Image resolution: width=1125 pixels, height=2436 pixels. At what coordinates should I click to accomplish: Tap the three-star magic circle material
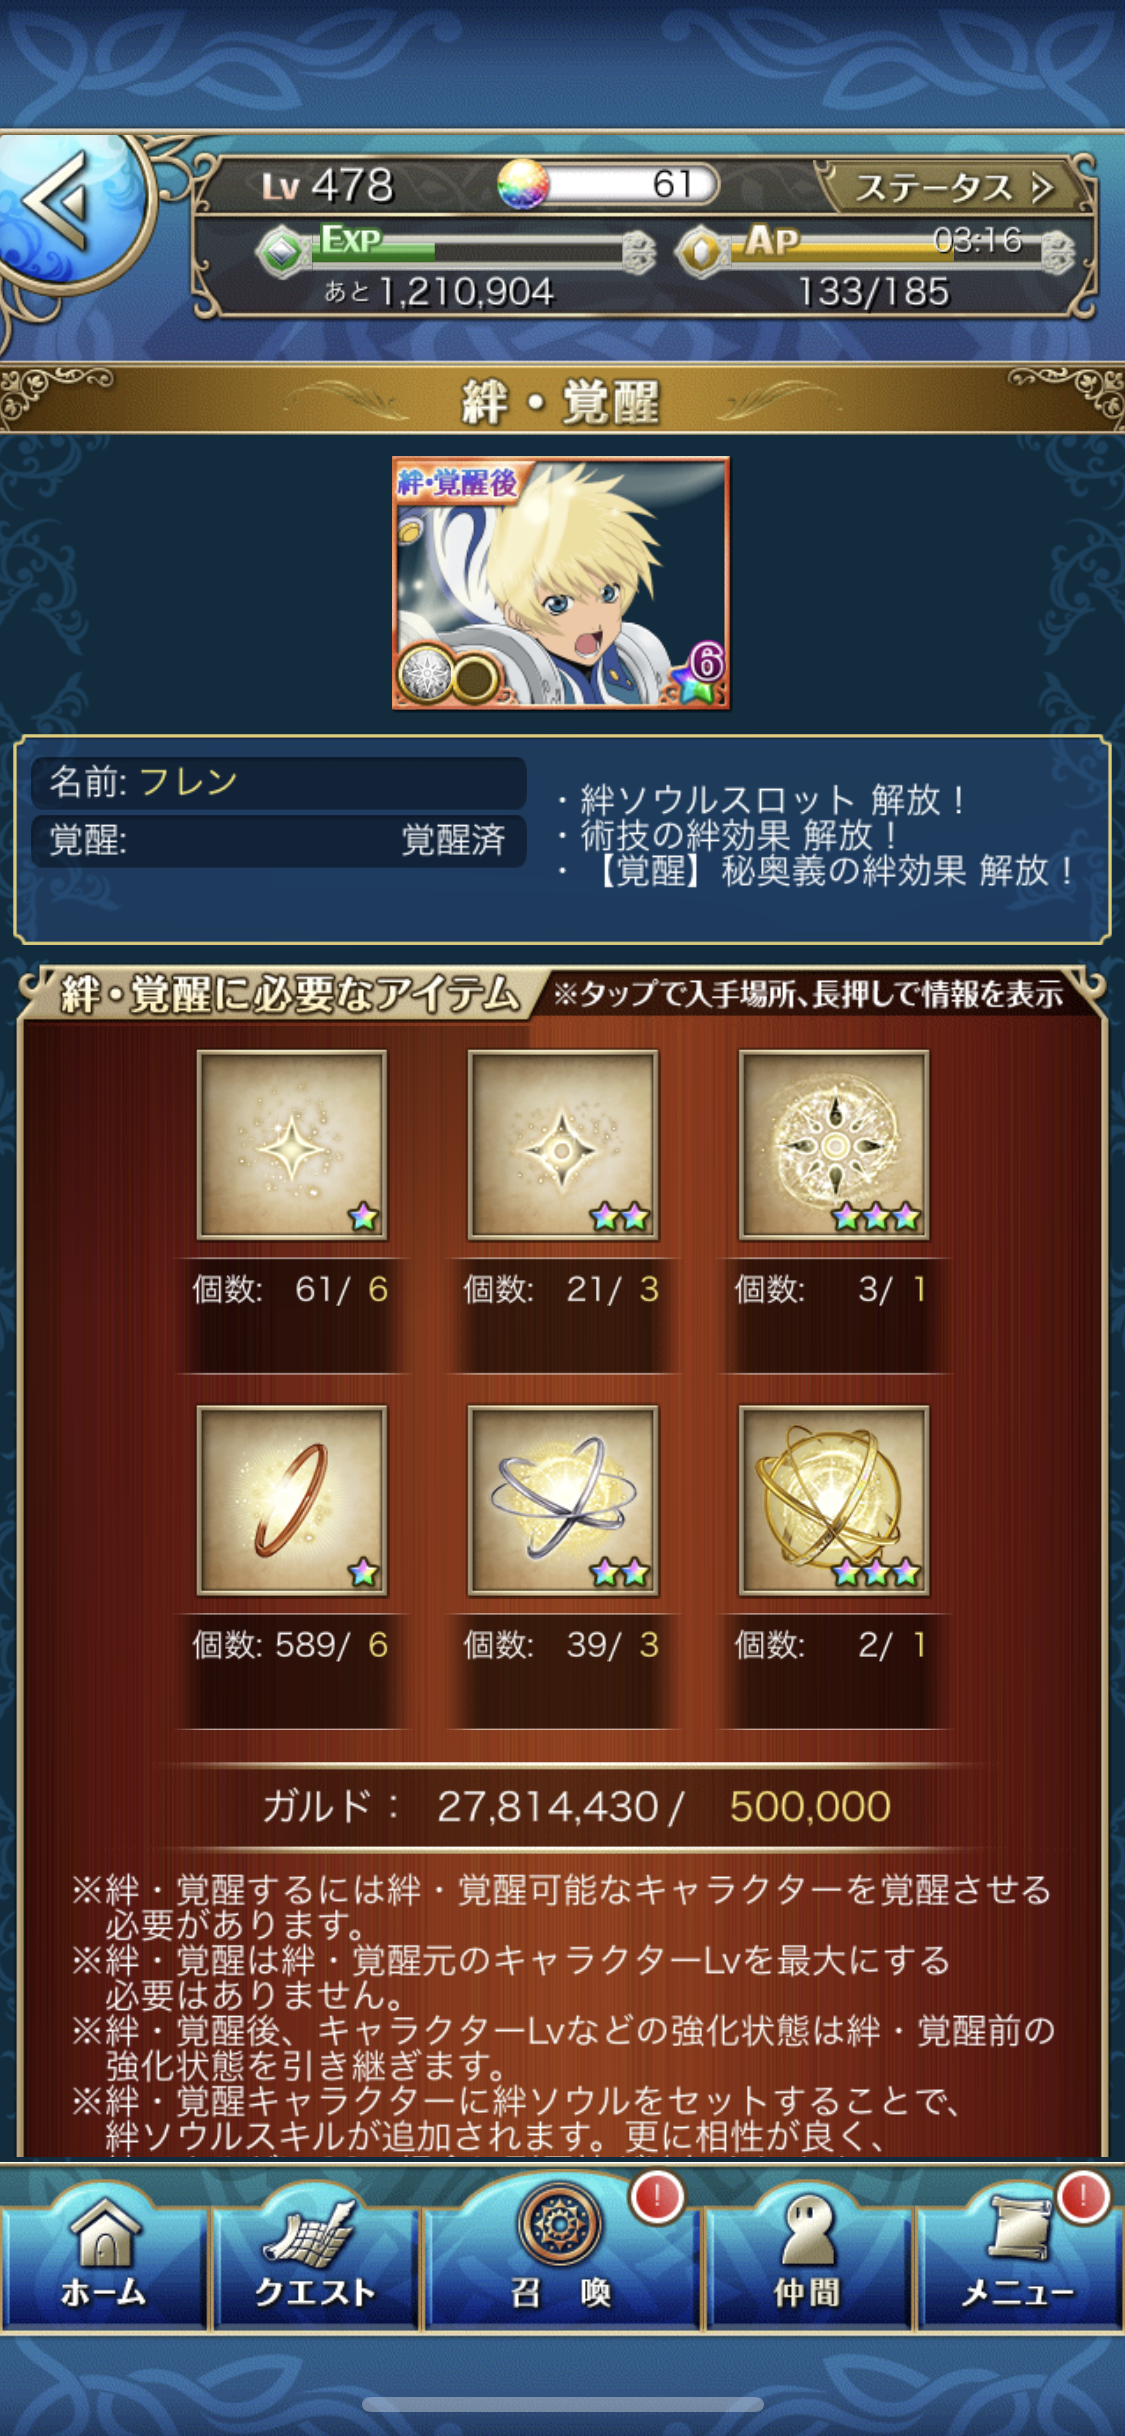point(834,1145)
